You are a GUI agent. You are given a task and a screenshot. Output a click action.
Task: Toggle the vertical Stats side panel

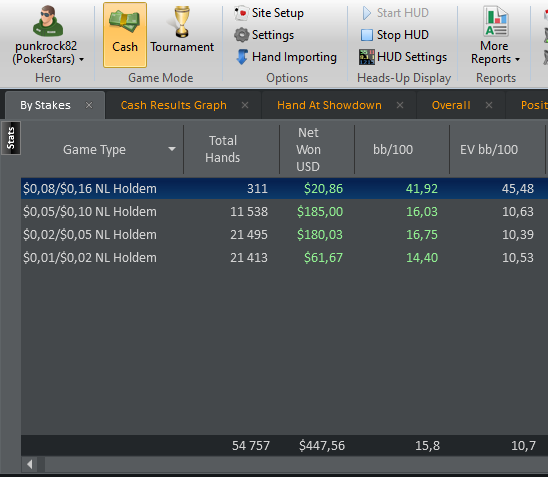click(11, 138)
